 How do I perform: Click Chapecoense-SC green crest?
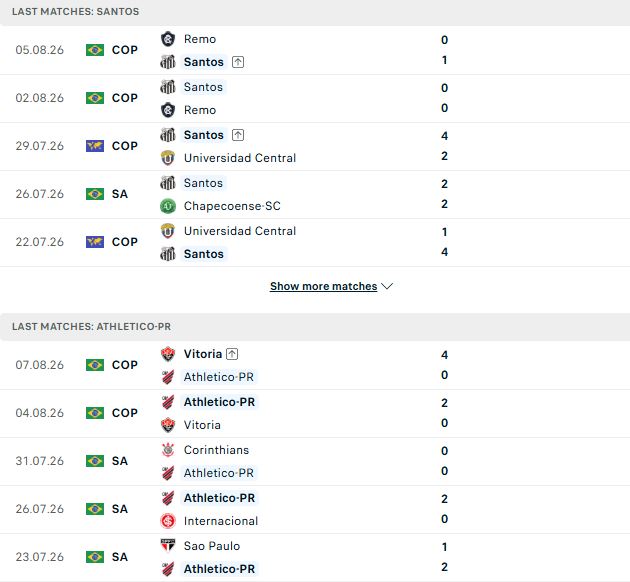(x=168, y=206)
